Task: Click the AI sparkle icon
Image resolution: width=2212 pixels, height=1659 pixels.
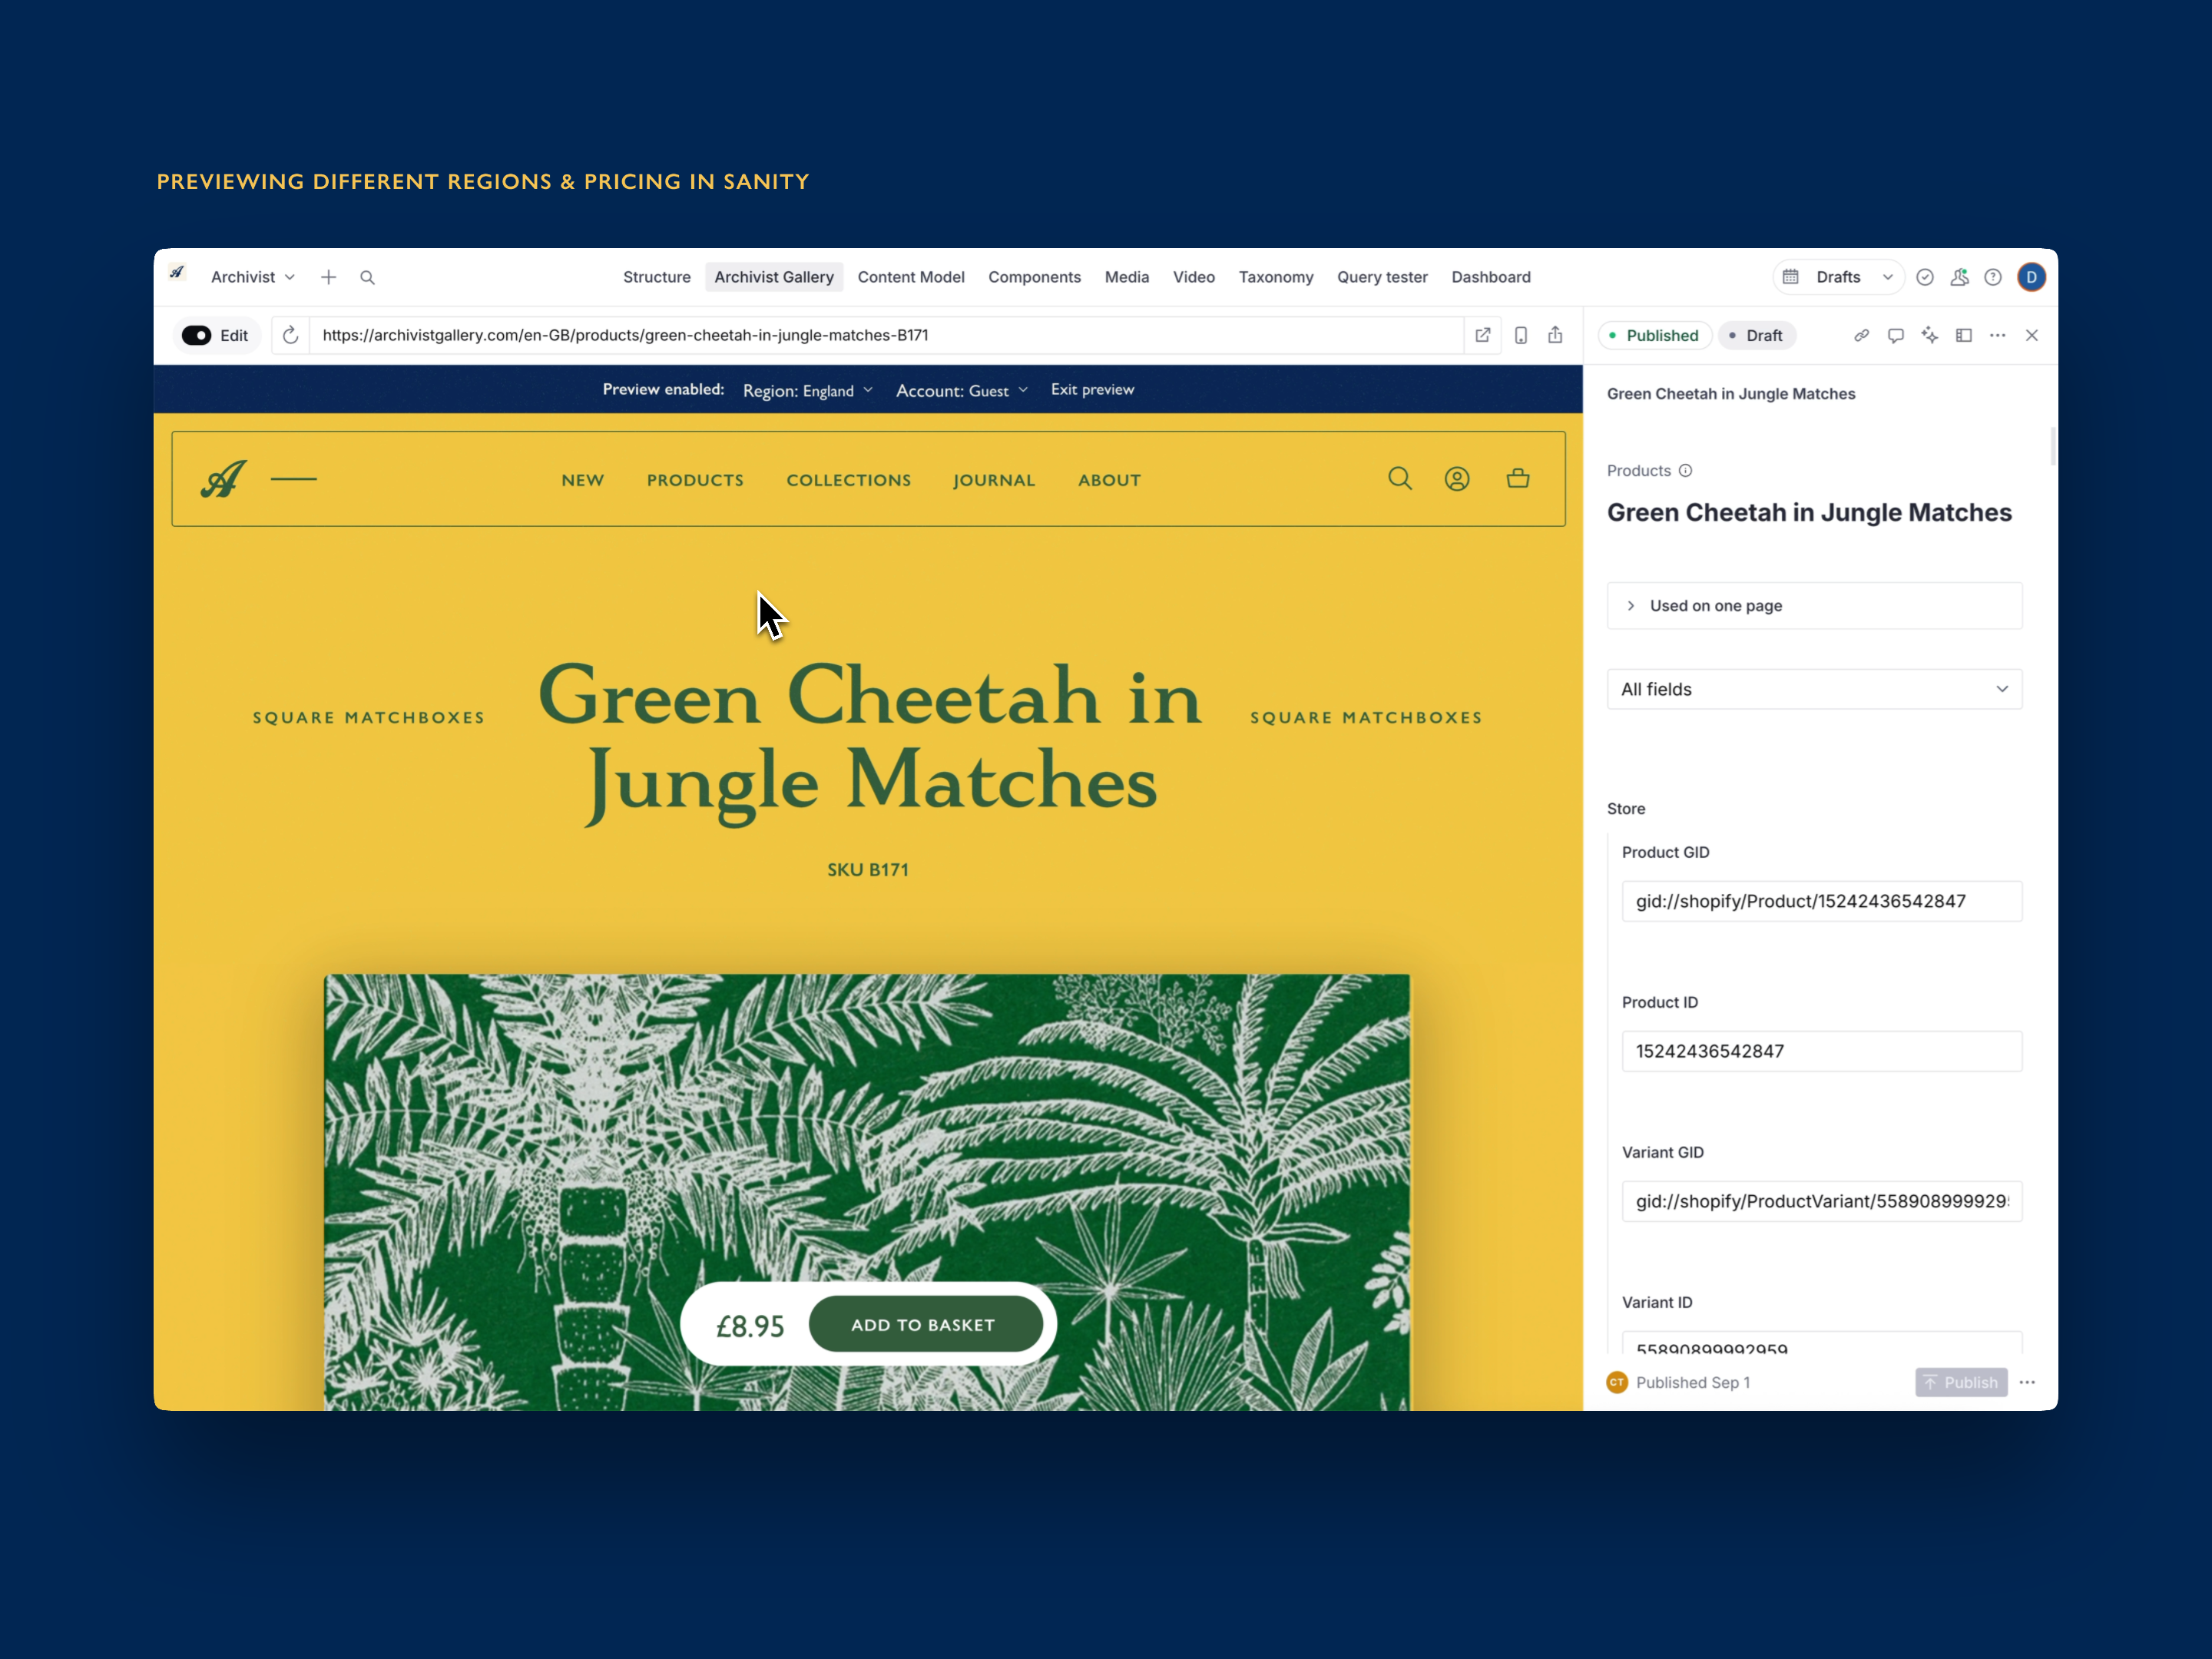Action: click(x=1929, y=335)
